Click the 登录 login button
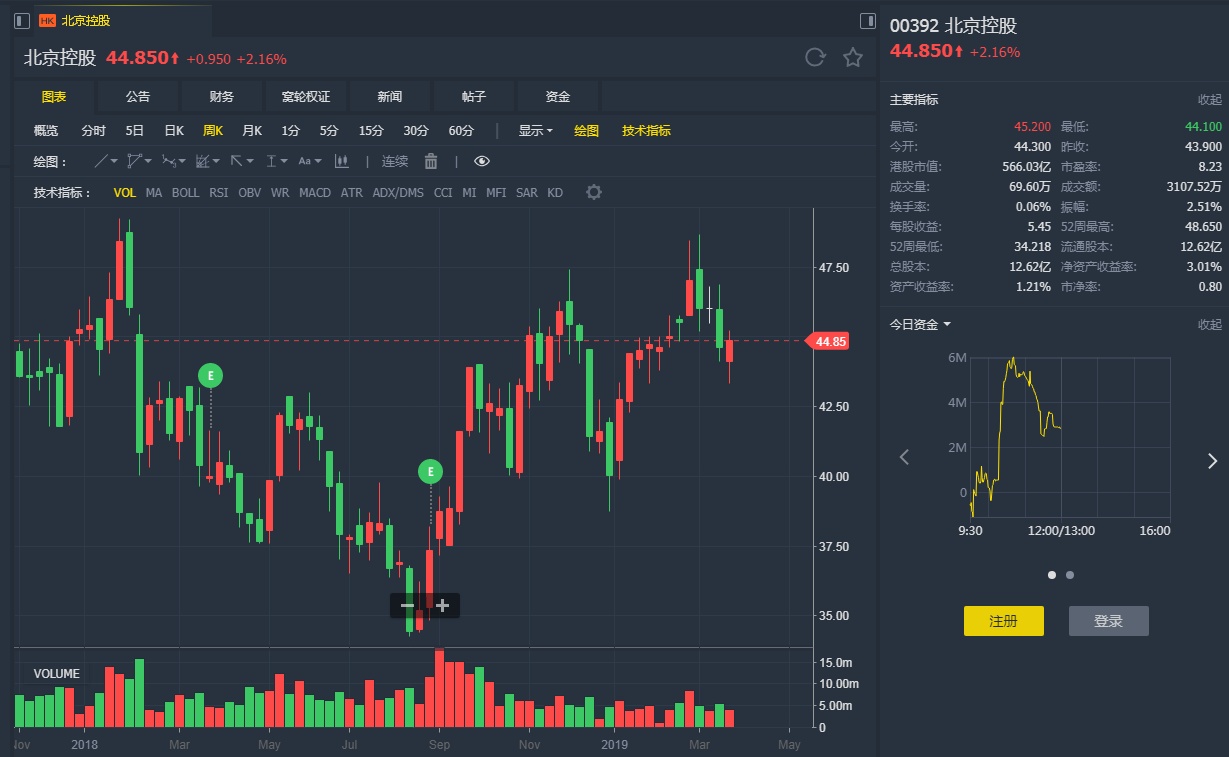 pyautogui.click(x=1108, y=621)
